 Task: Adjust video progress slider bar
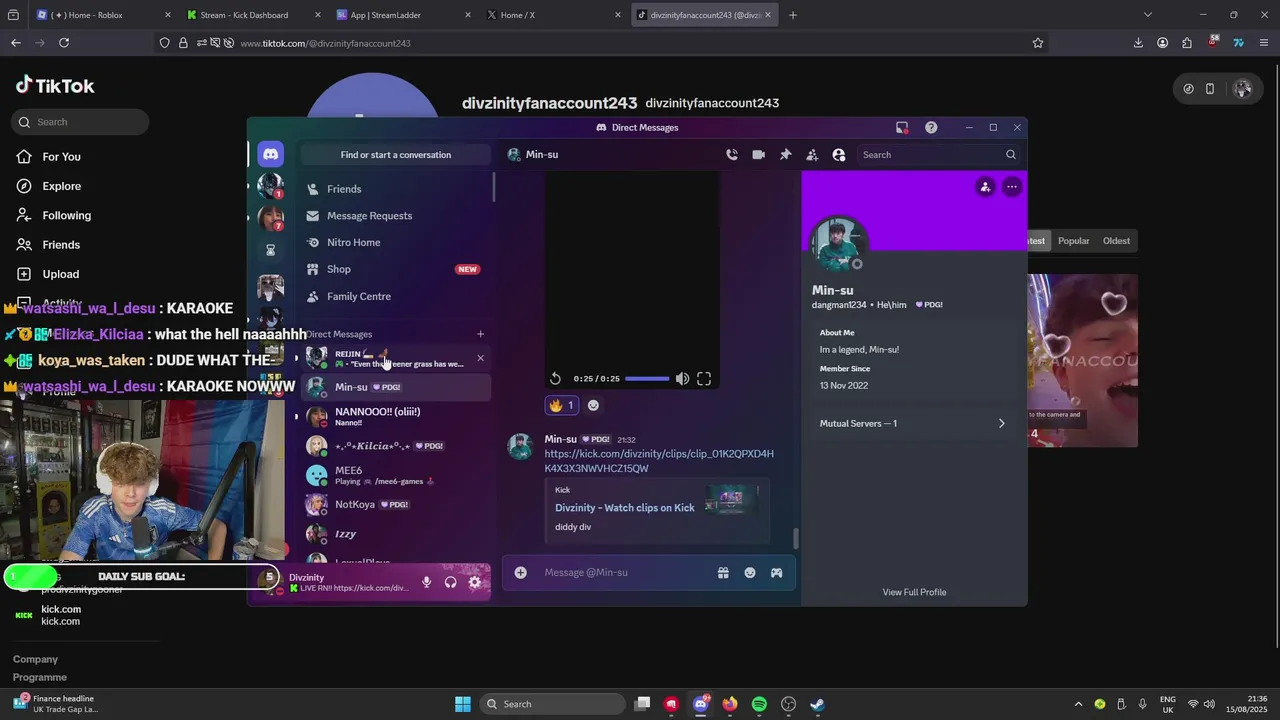[x=647, y=378]
